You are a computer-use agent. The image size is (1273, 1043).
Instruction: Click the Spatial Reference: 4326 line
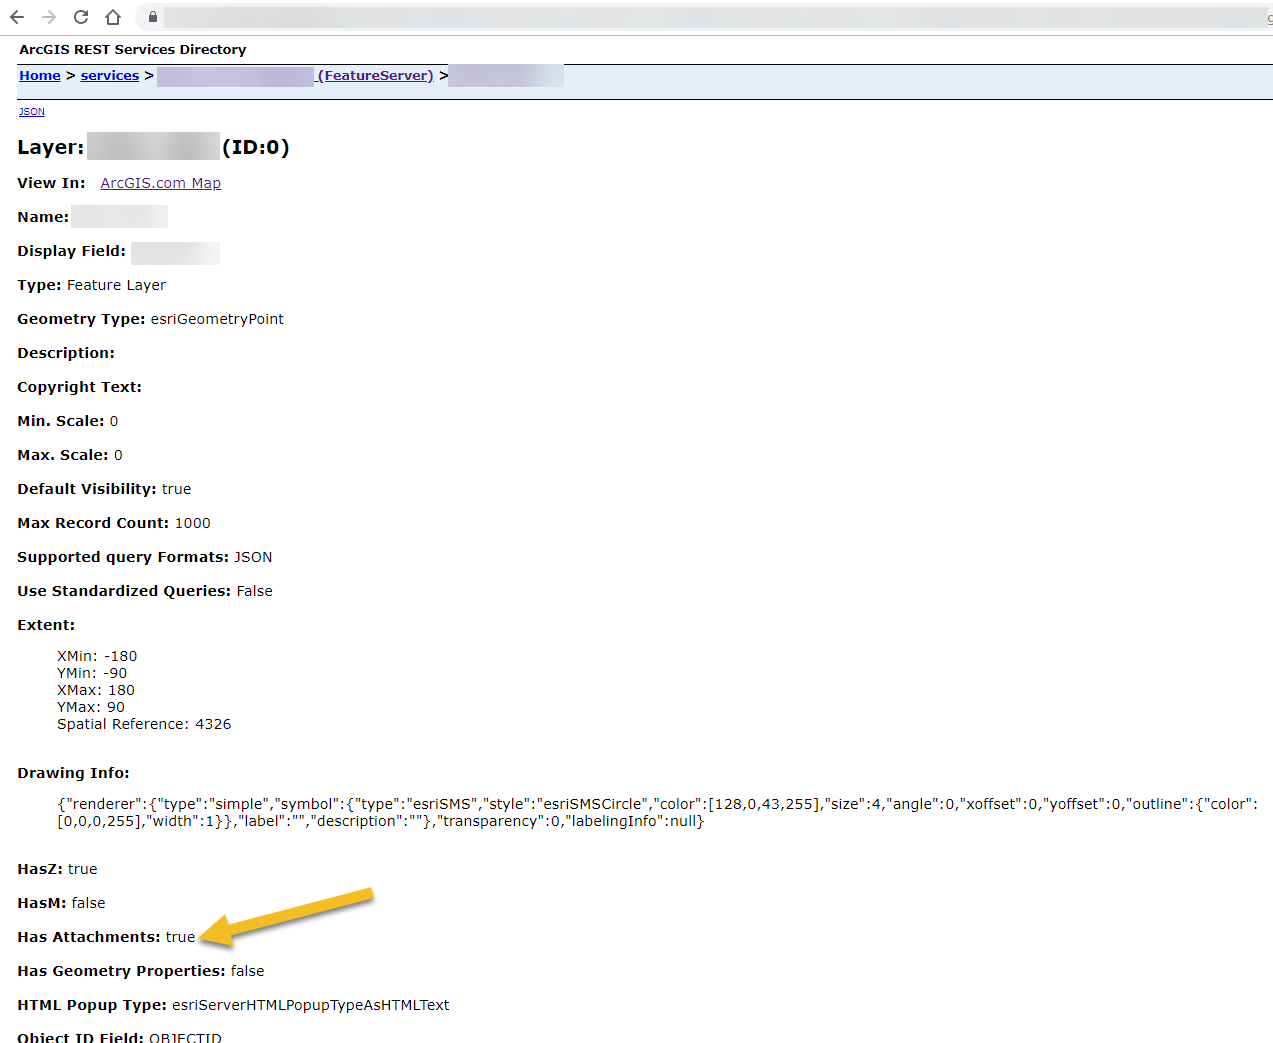point(144,724)
